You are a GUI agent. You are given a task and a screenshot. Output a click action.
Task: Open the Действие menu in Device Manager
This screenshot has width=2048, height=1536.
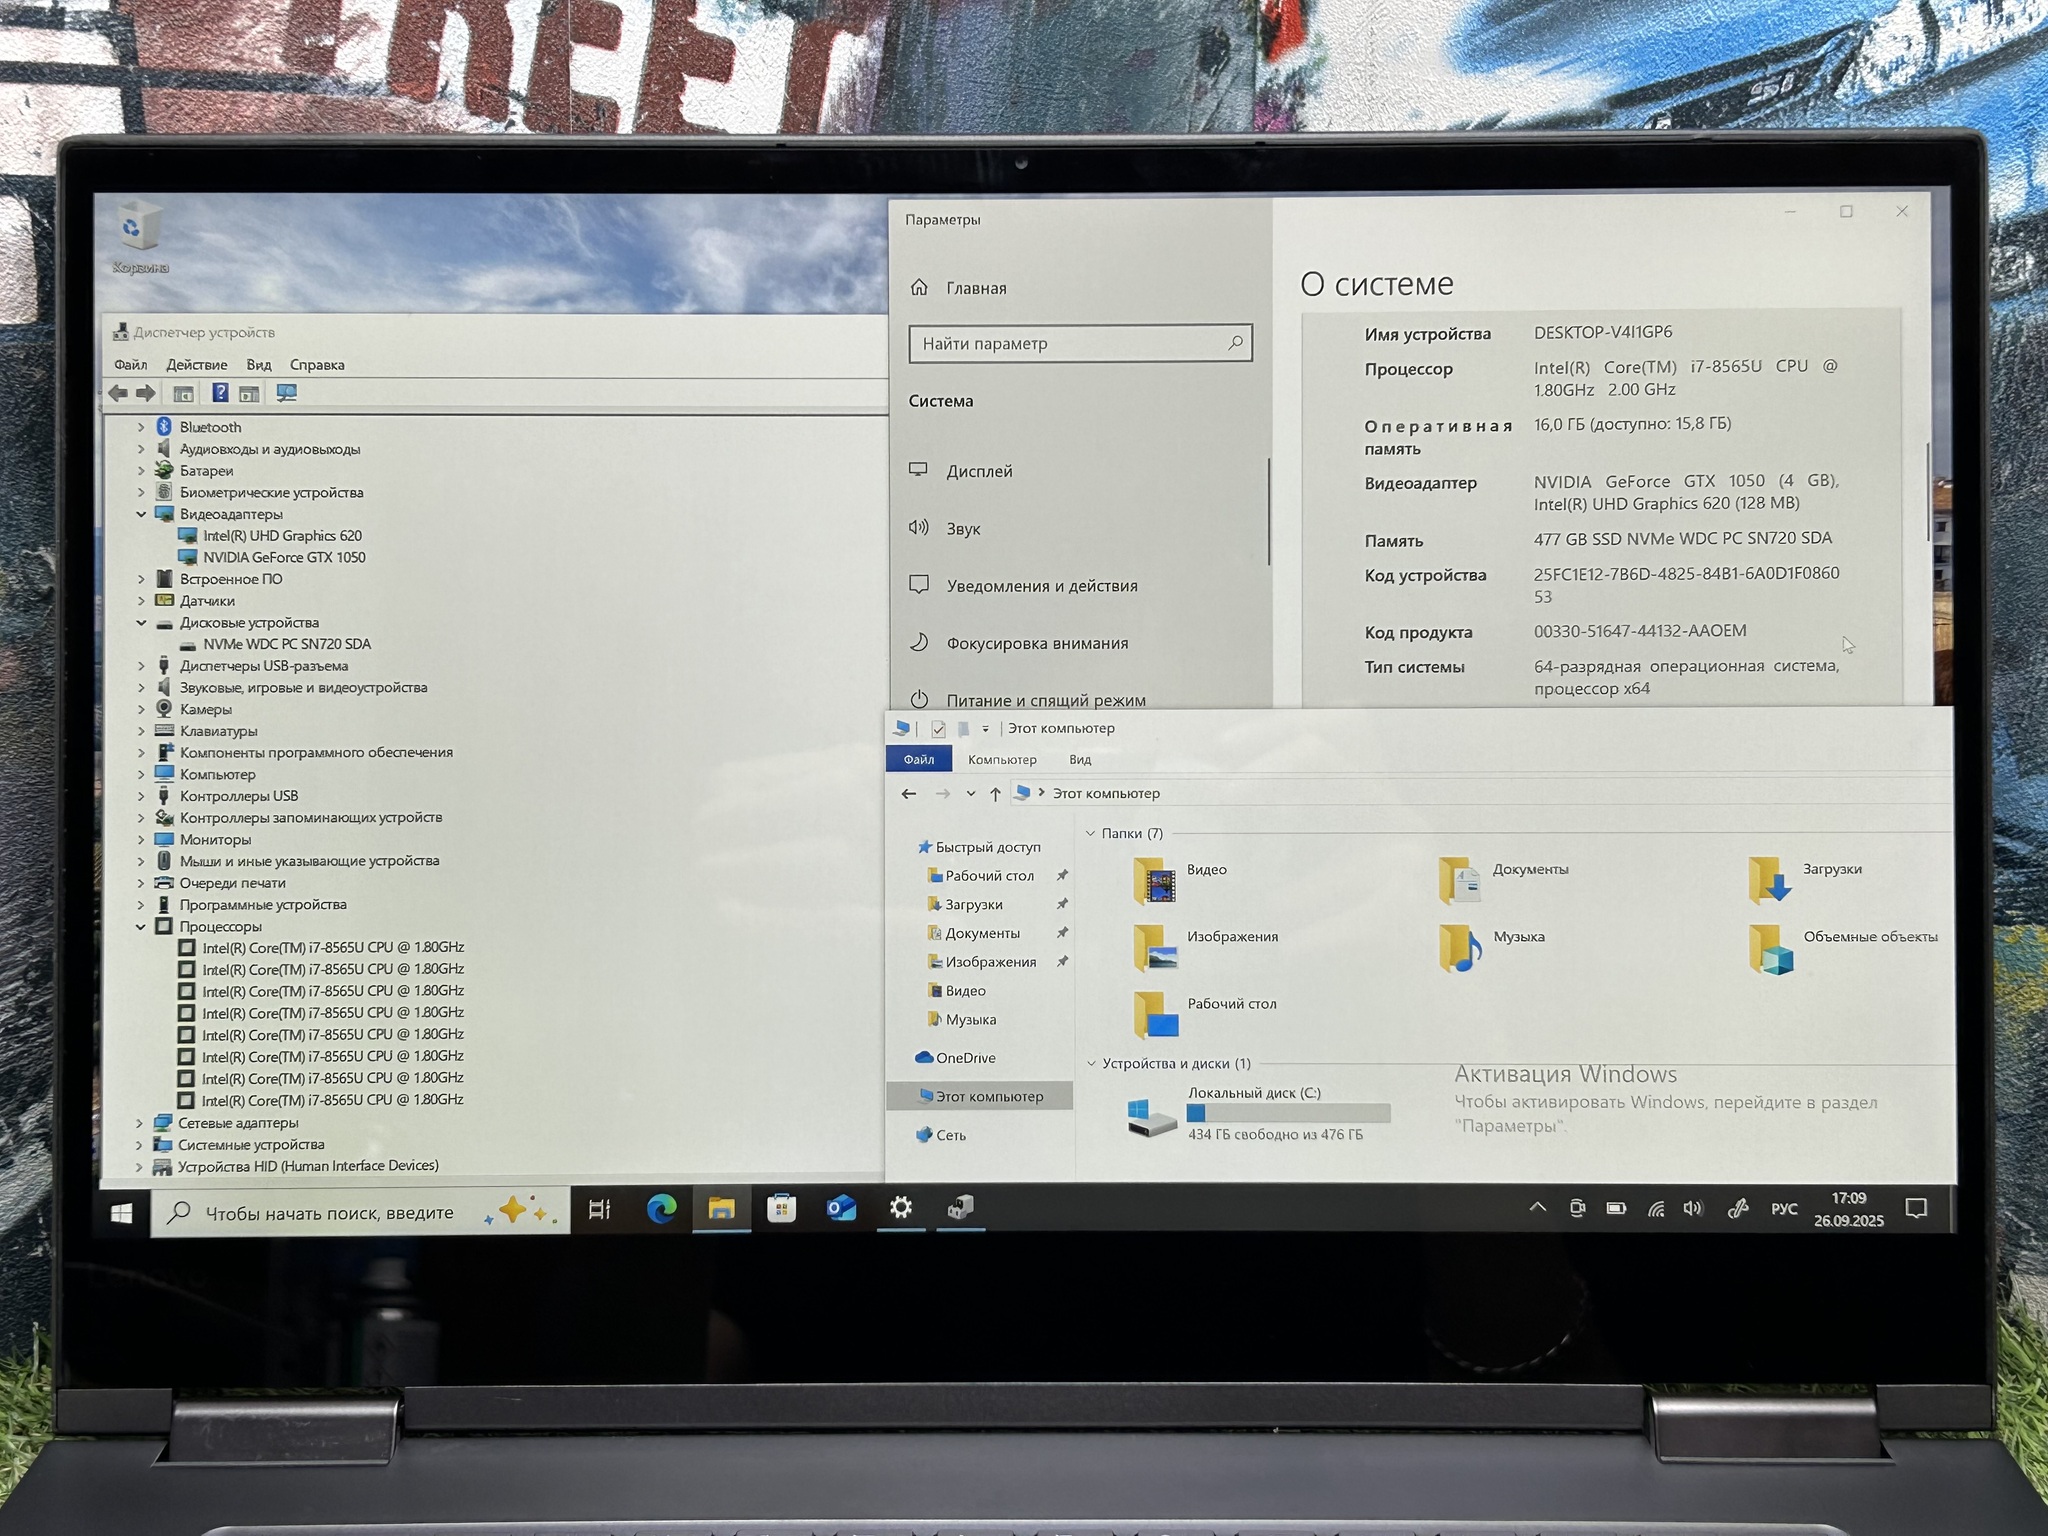tap(196, 365)
